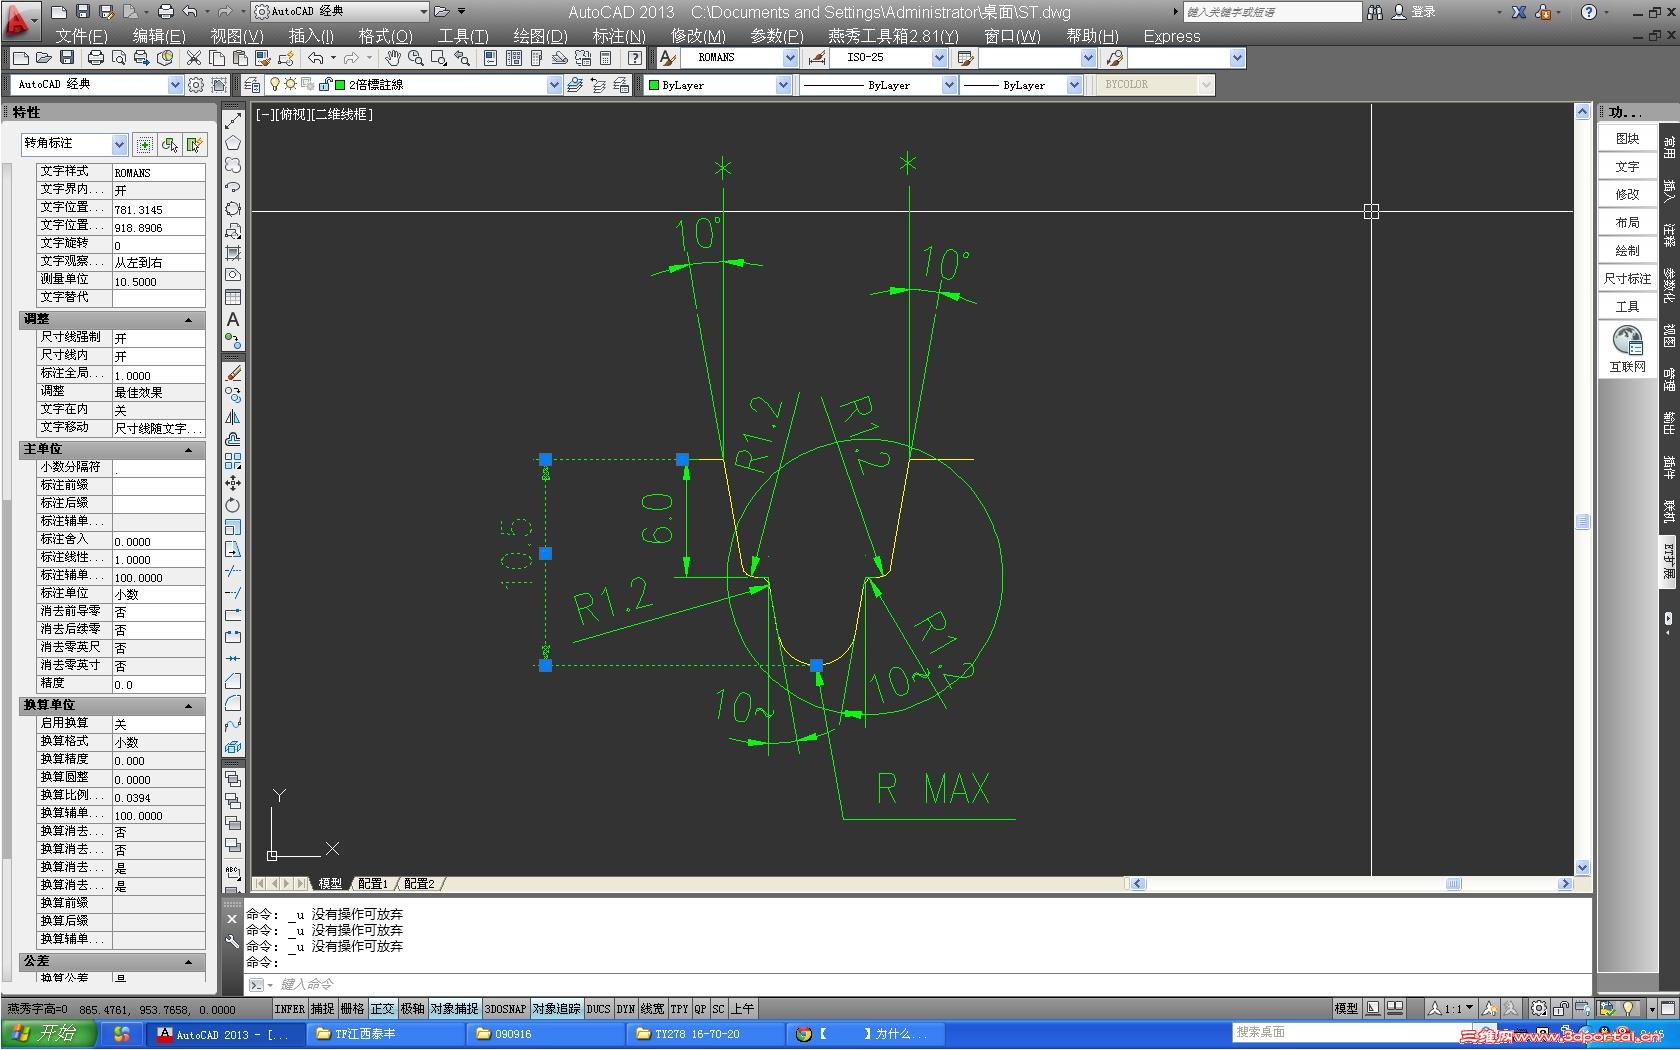Click the Chrome icon in taskbar
1680x1050 pixels.
(x=803, y=1034)
